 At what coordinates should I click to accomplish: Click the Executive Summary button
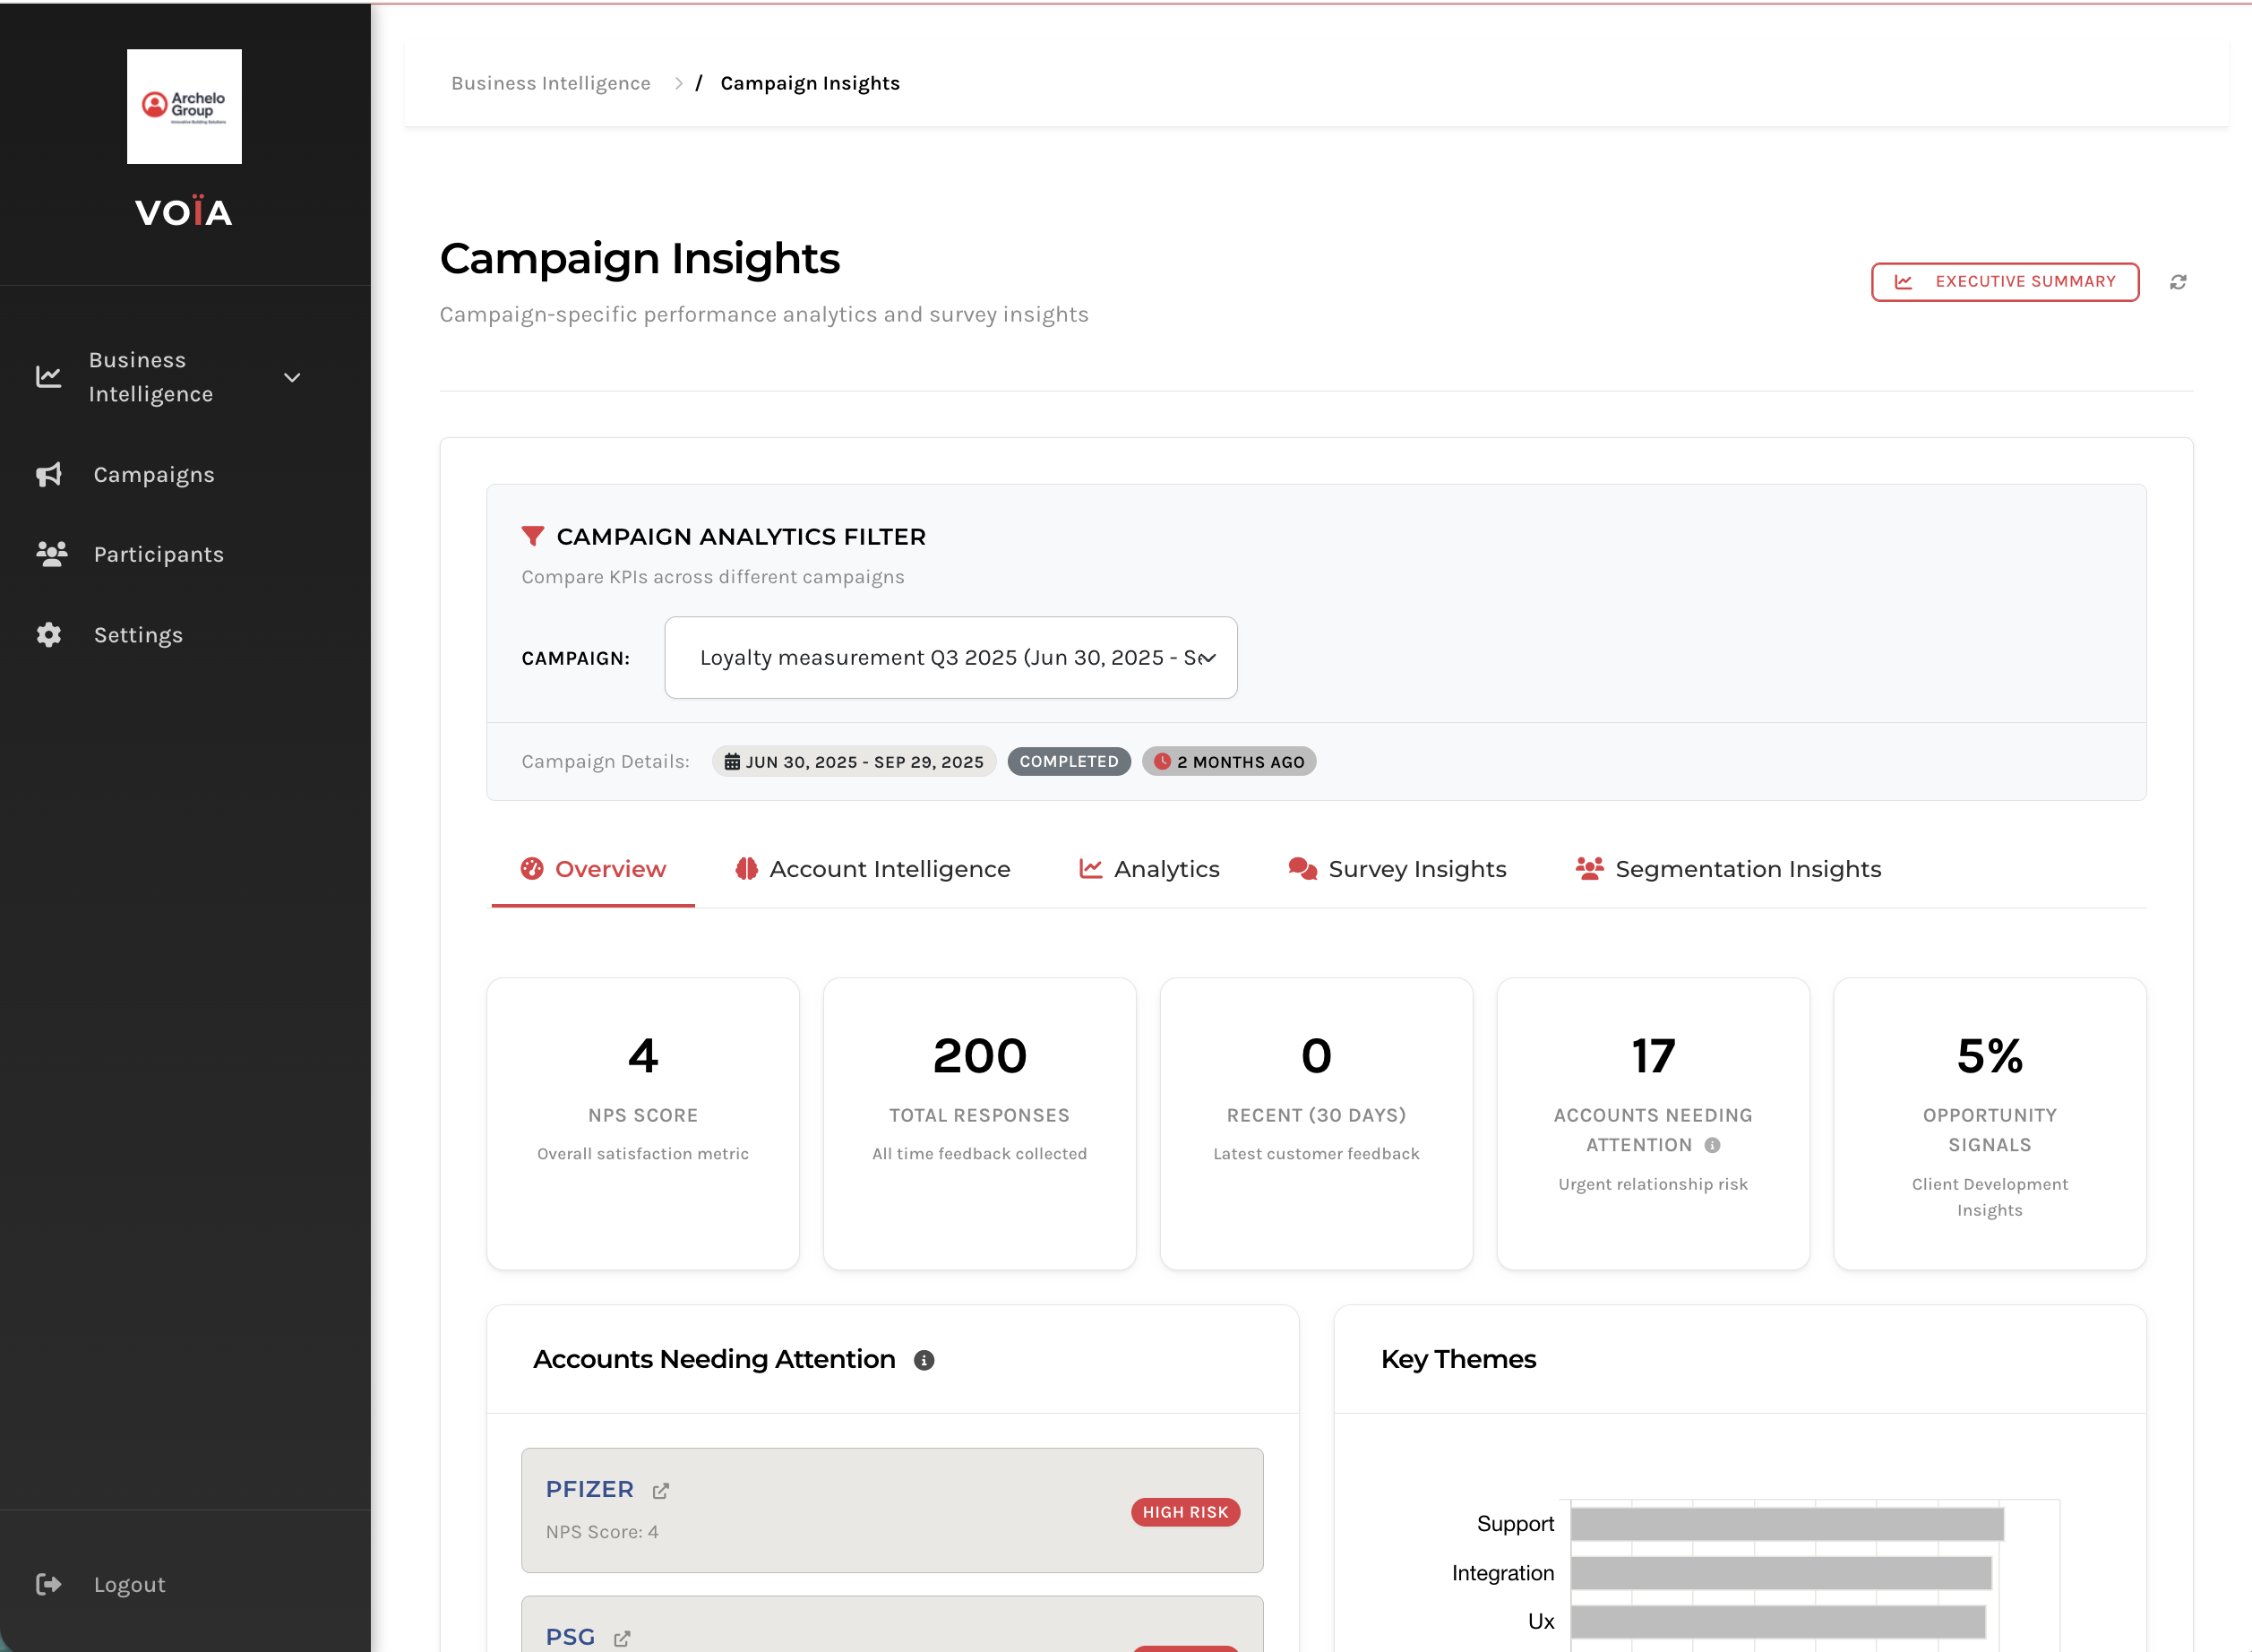(2004, 282)
